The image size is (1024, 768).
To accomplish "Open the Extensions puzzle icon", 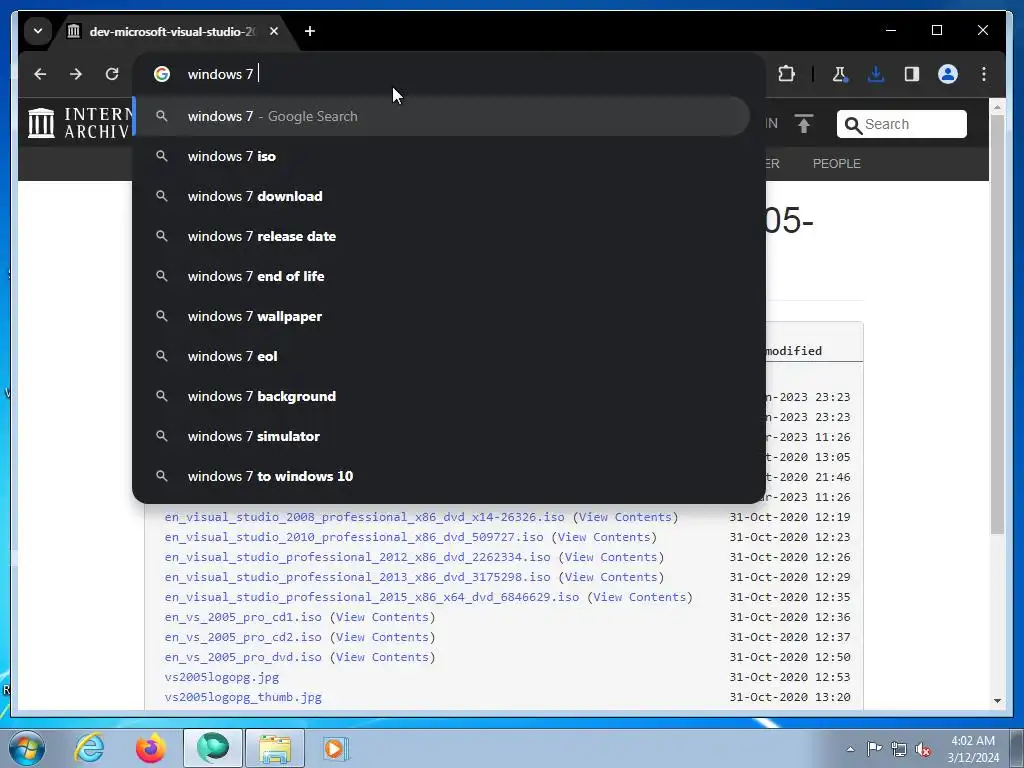I will (786, 74).
